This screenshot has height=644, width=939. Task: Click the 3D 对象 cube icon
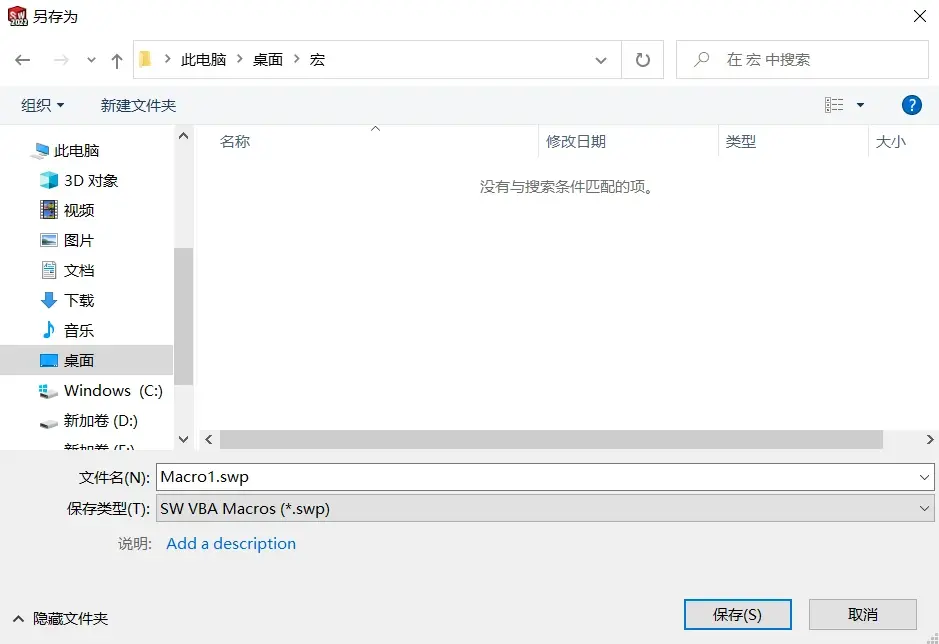tap(49, 180)
